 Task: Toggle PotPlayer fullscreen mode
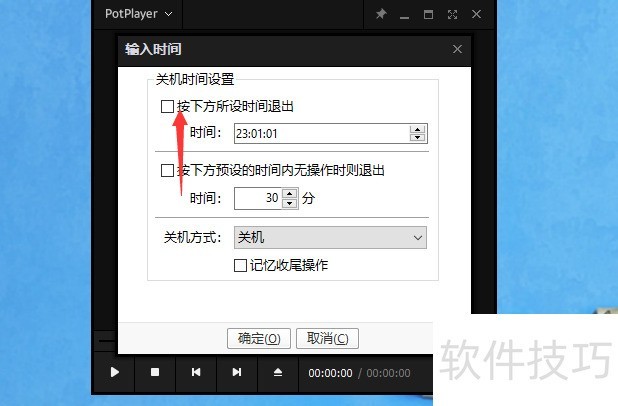[x=452, y=15]
